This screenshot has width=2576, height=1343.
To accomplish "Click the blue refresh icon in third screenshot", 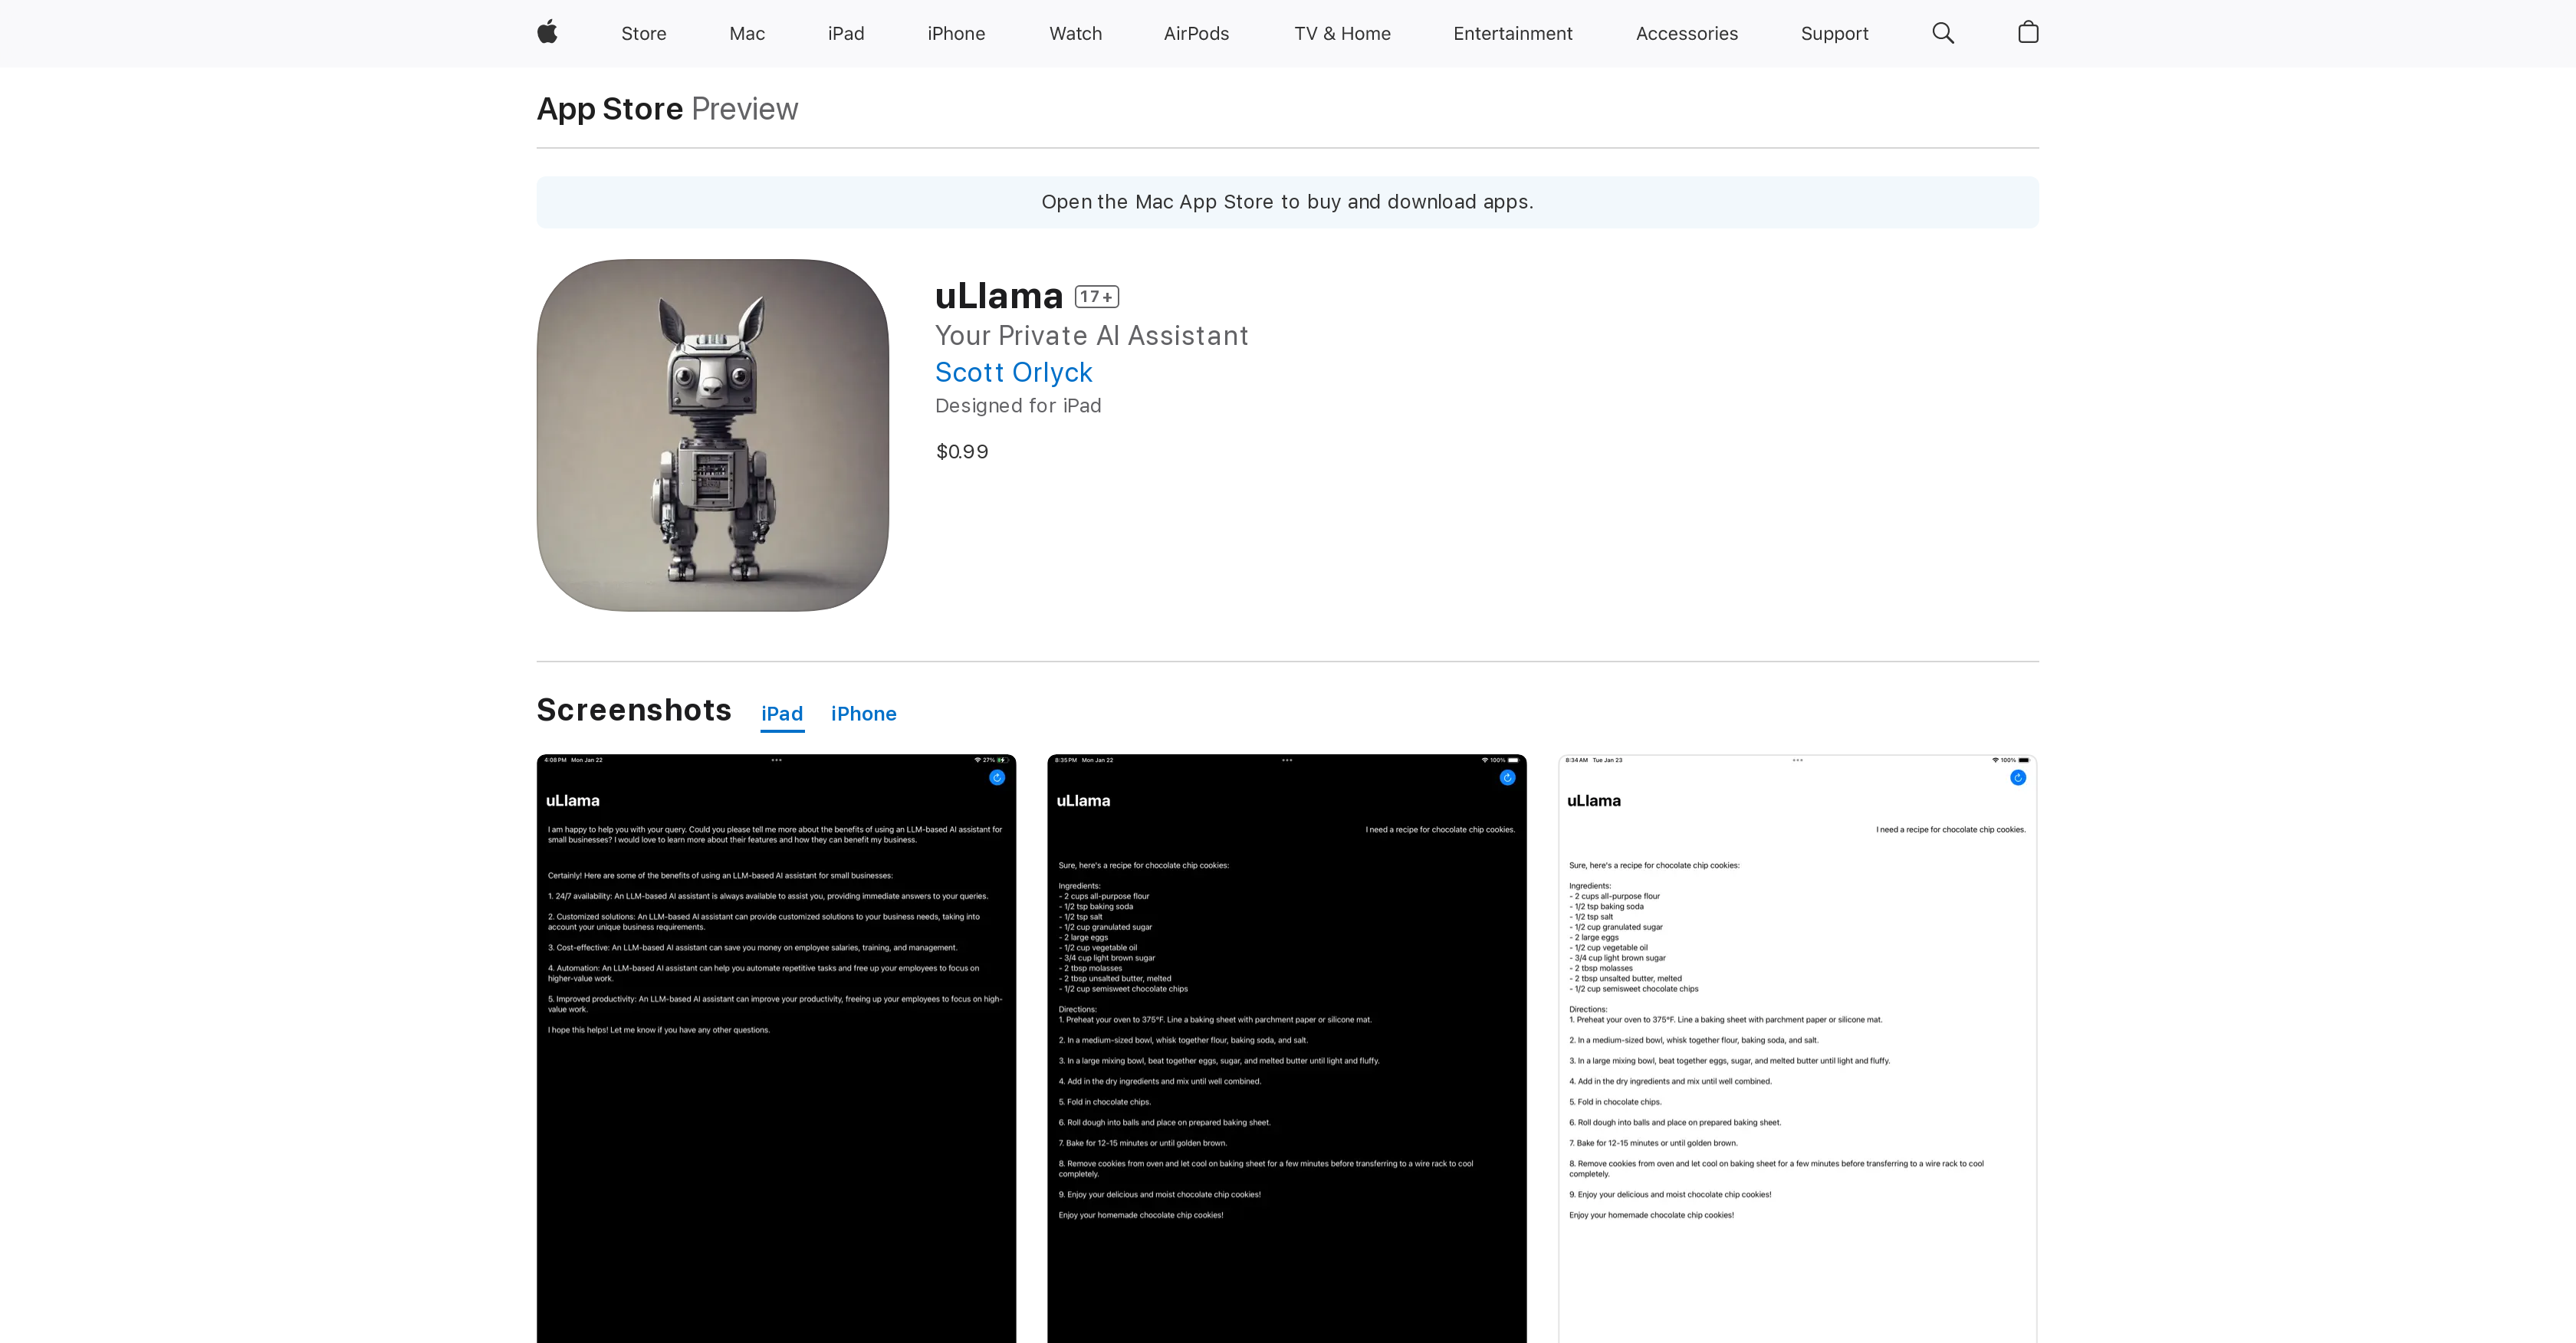I will pyautogui.click(x=2017, y=777).
